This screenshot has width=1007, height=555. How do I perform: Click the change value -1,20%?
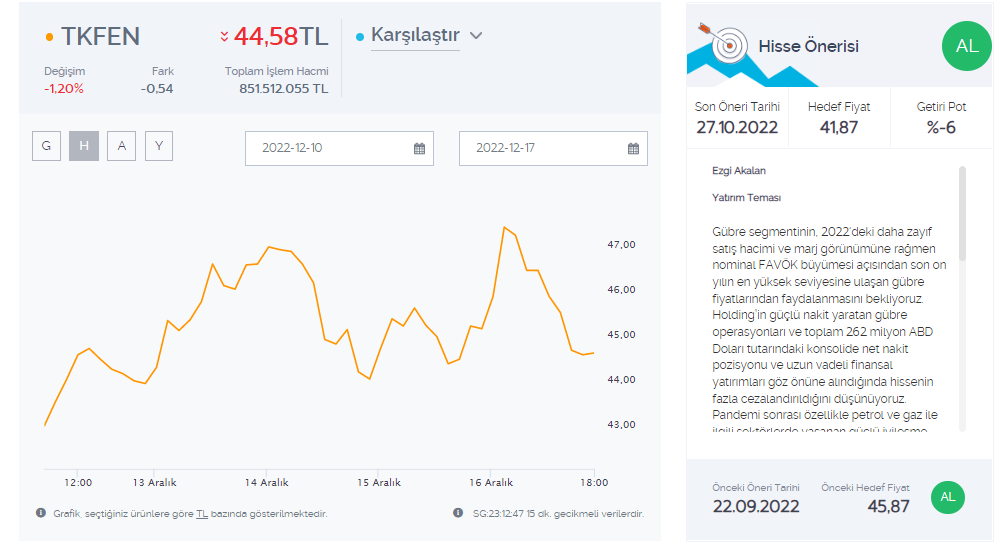point(64,89)
